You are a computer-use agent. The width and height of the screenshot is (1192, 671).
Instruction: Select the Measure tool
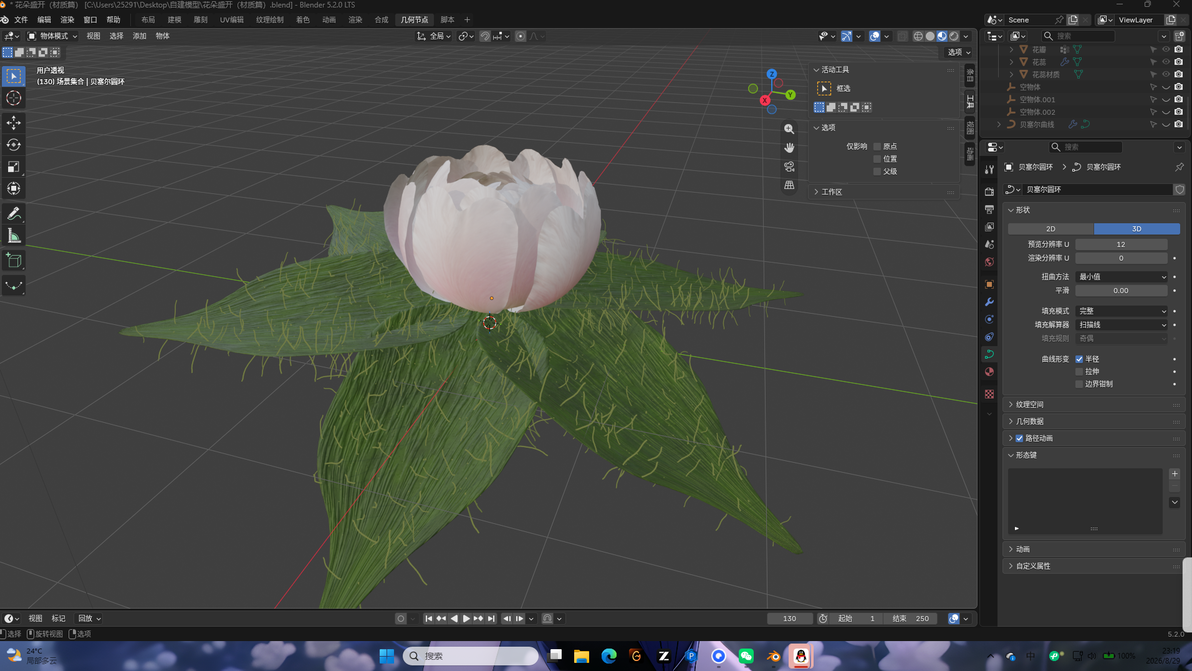pos(14,236)
